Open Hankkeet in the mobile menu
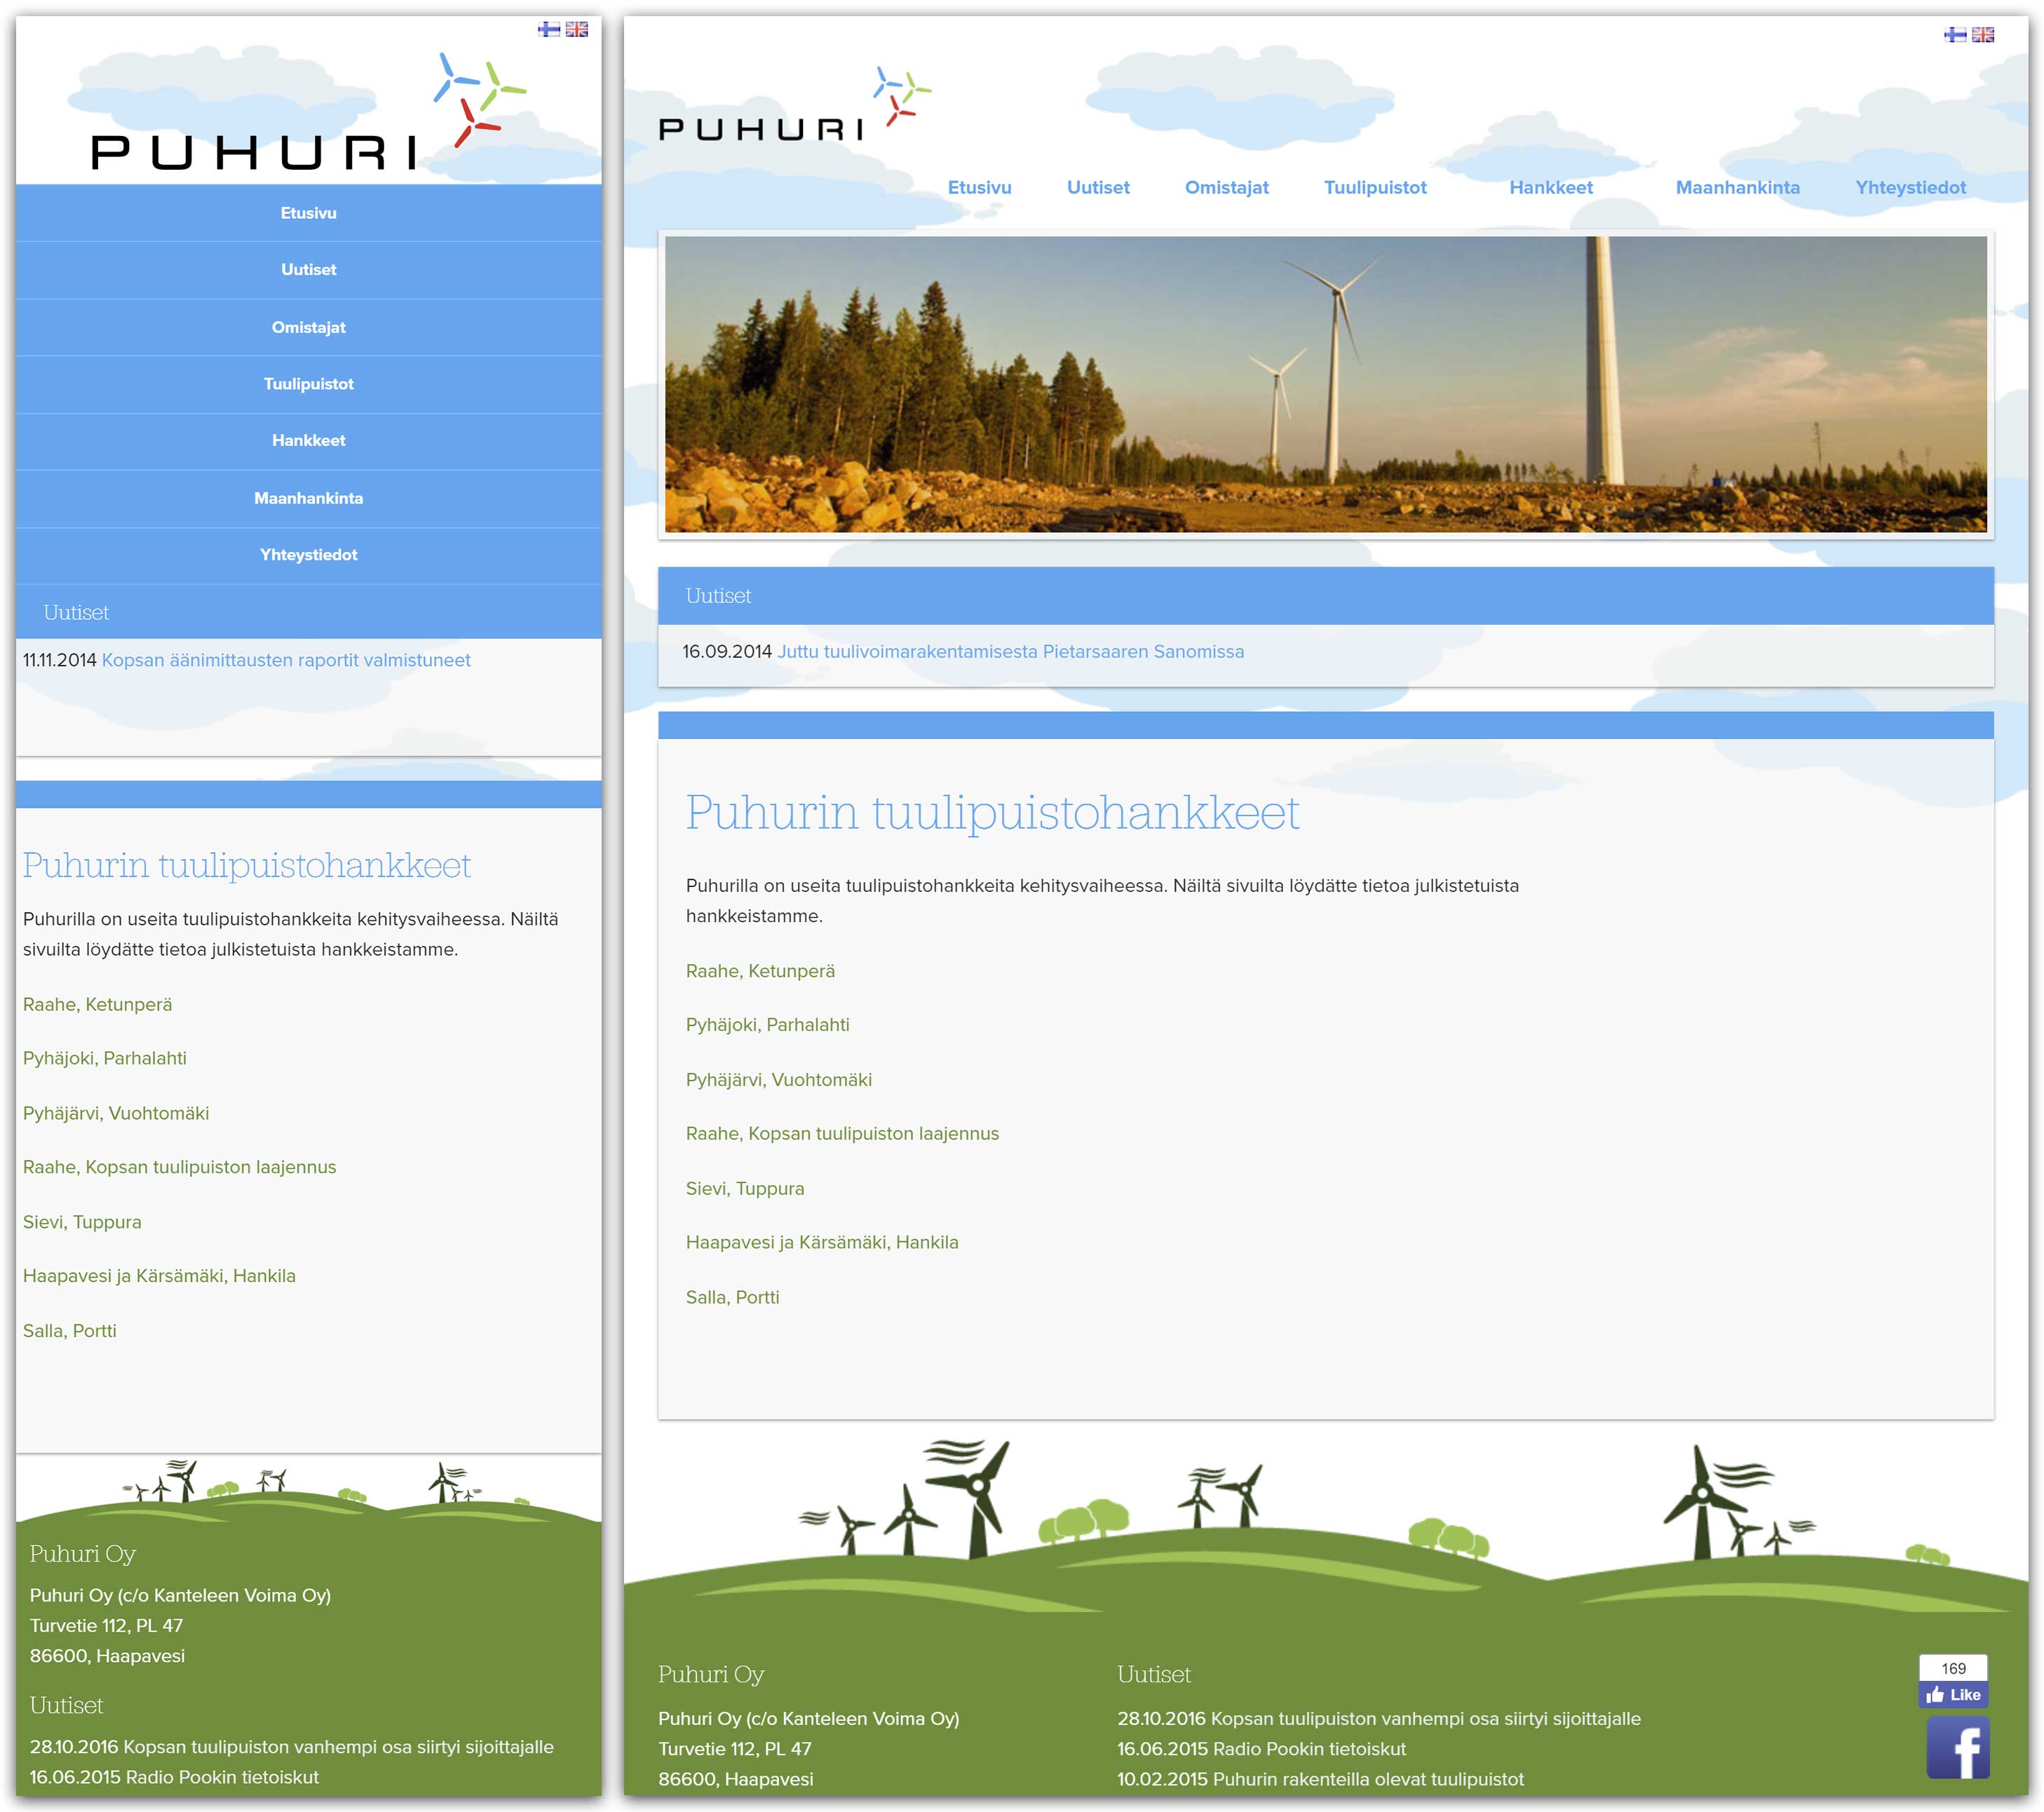Viewport: 2044px width, 1812px height. tap(309, 441)
